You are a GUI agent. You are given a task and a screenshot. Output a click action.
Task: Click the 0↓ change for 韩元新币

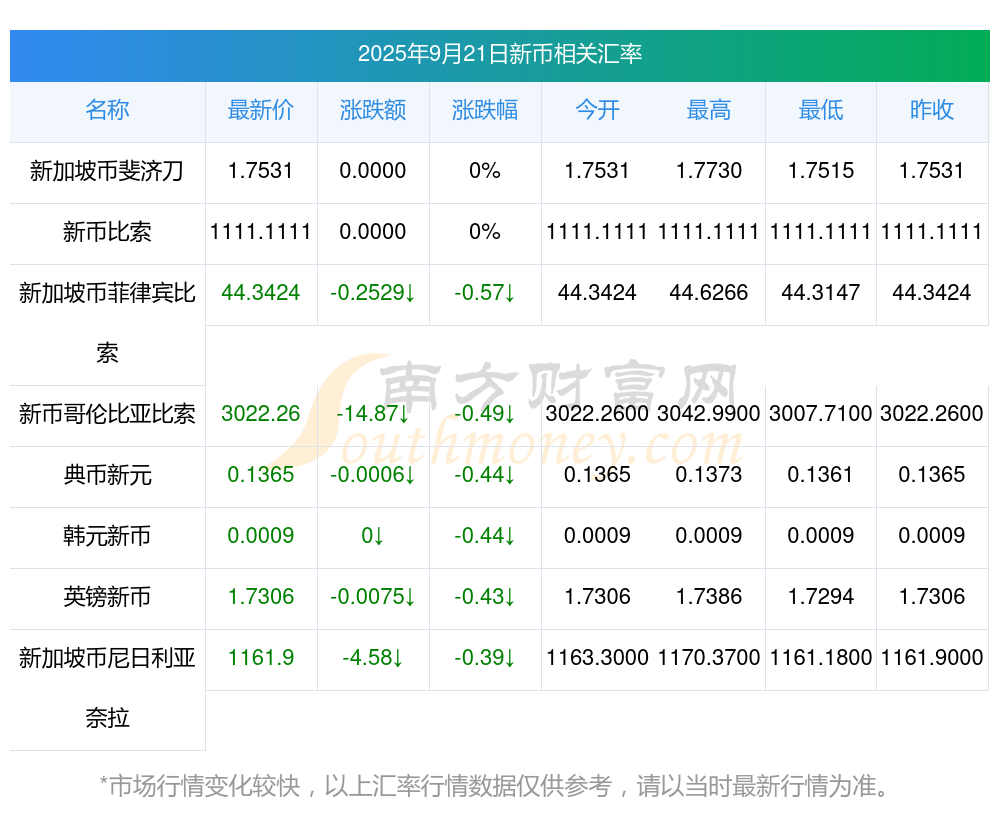pos(373,536)
